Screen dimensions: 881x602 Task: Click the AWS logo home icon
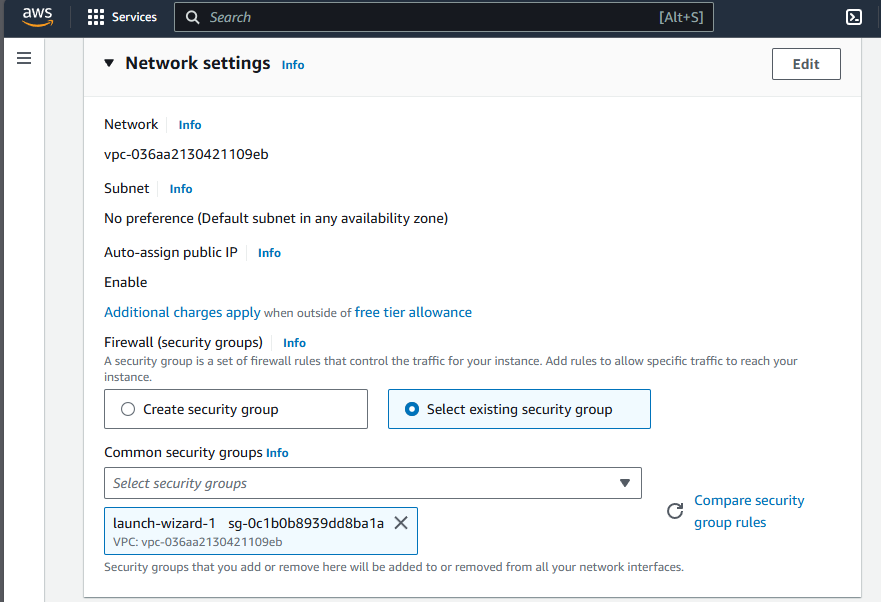point(37,17)
